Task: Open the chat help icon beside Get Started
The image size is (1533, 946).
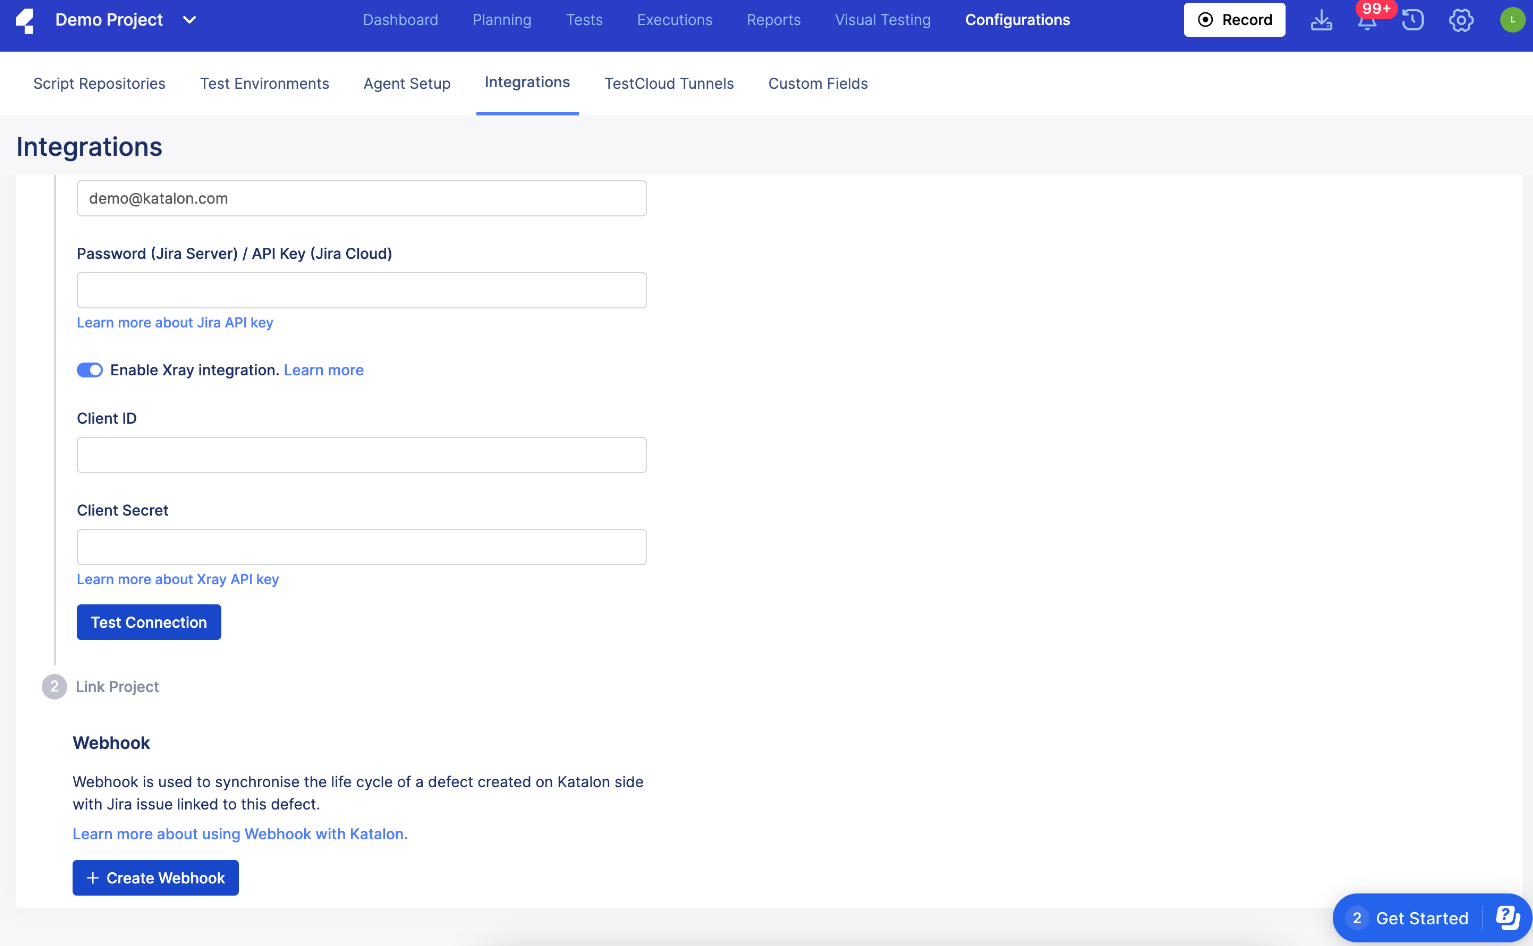Action: click(1507, 917)
